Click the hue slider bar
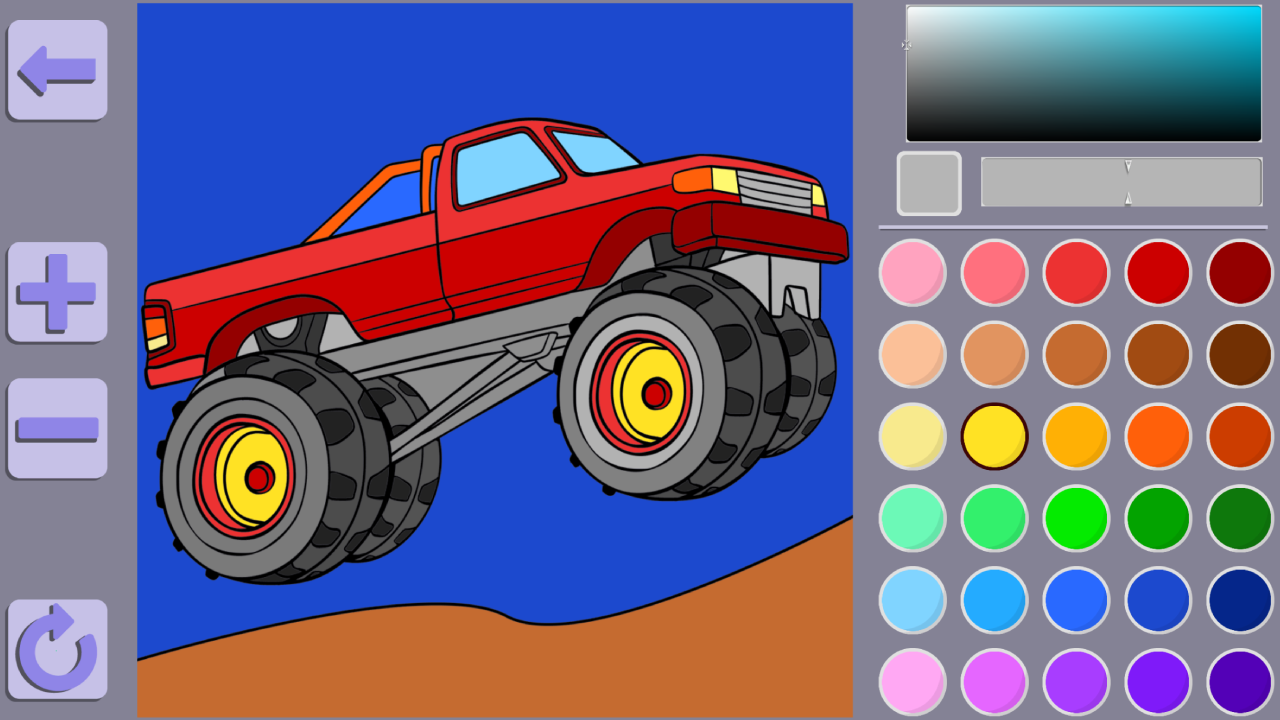1280x720 pixels. click(1121, 182)
